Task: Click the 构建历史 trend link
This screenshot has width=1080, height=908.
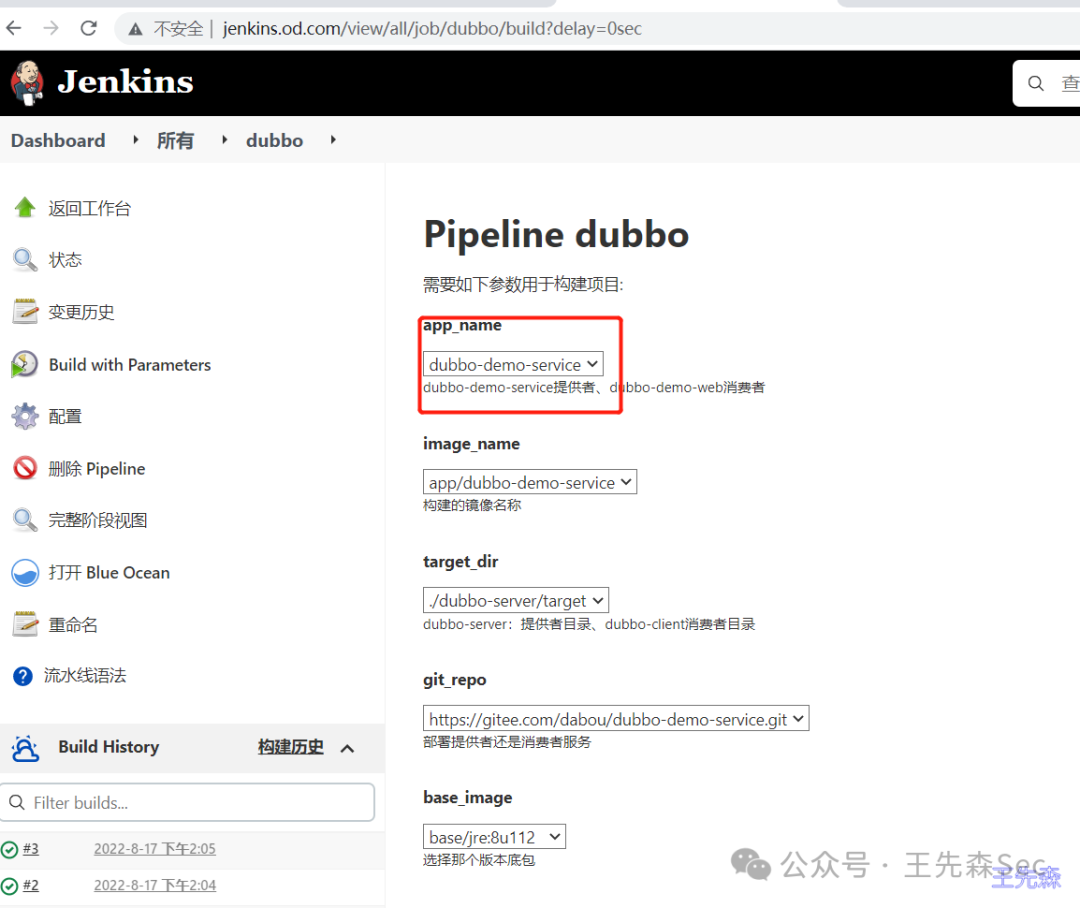Action: [x=291, y=747]
